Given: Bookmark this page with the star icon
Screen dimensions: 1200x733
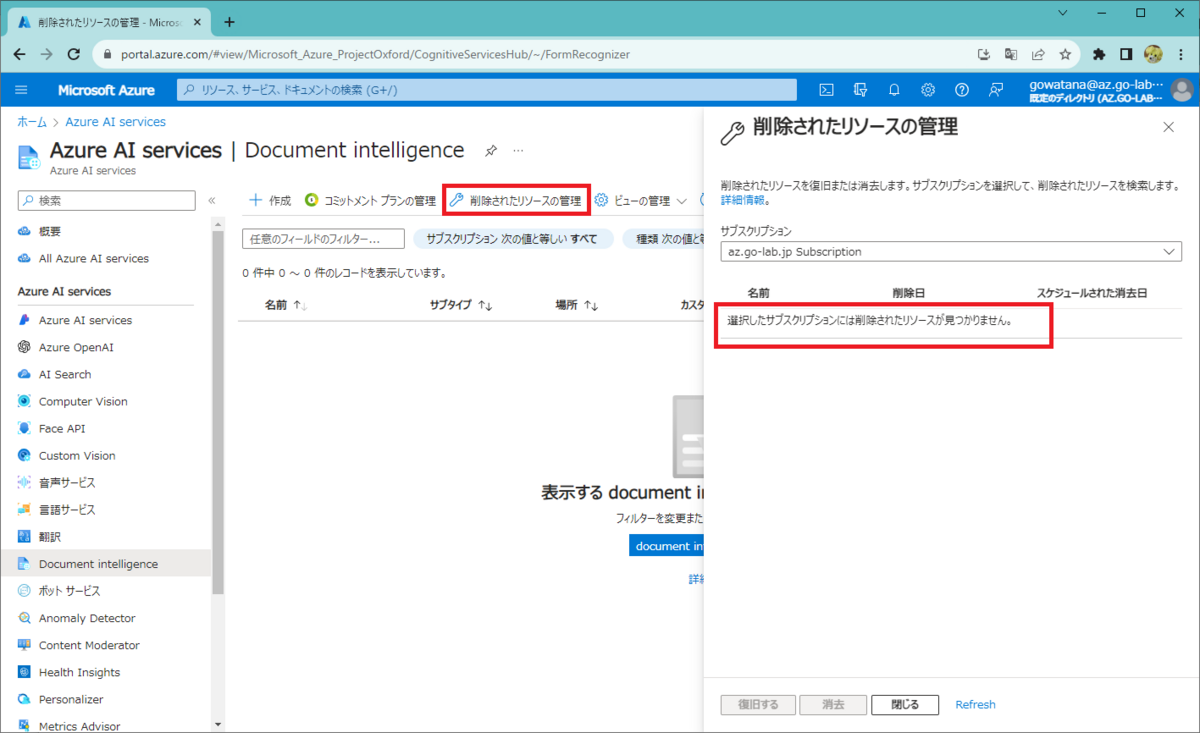Looking at the screenshot, I should click(1066, 54).
